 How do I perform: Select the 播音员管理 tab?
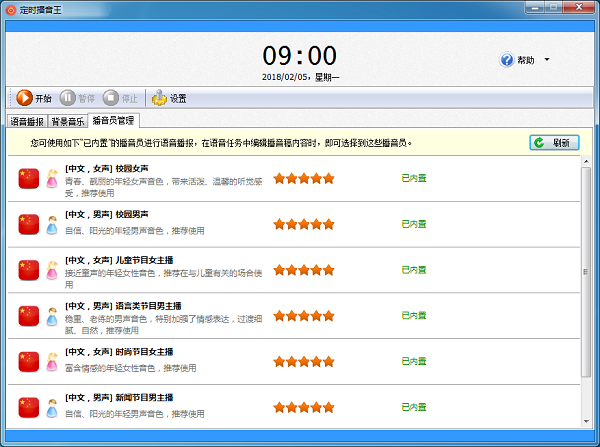[113, 121]
